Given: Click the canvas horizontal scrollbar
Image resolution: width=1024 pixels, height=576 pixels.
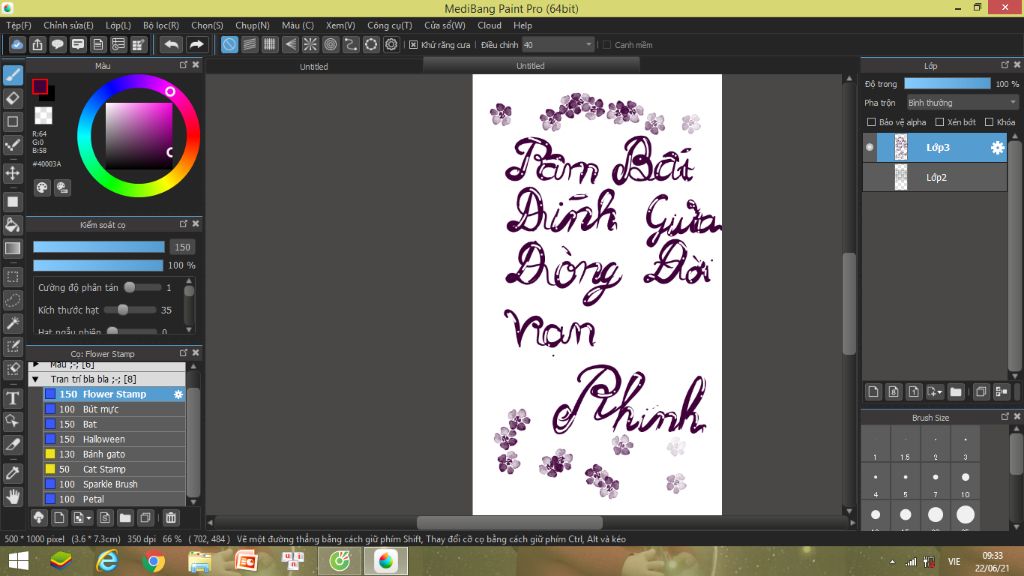Looking at the screenshot, I should click(509, 522).
